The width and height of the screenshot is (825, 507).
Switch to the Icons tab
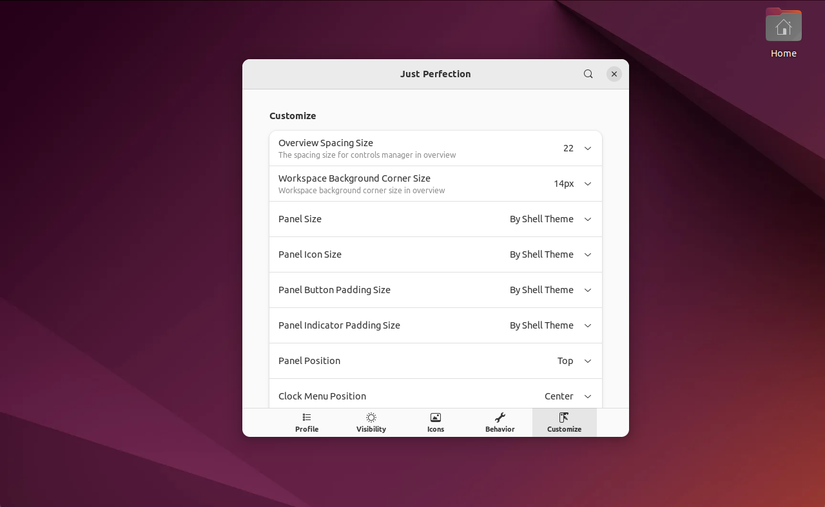[x=436, y=422]
